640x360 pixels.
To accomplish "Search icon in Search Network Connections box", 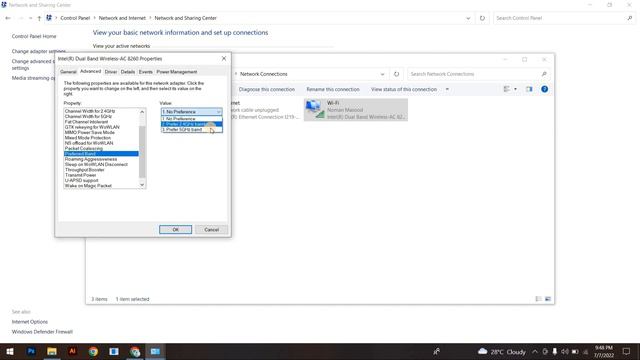I will [544, 74].
